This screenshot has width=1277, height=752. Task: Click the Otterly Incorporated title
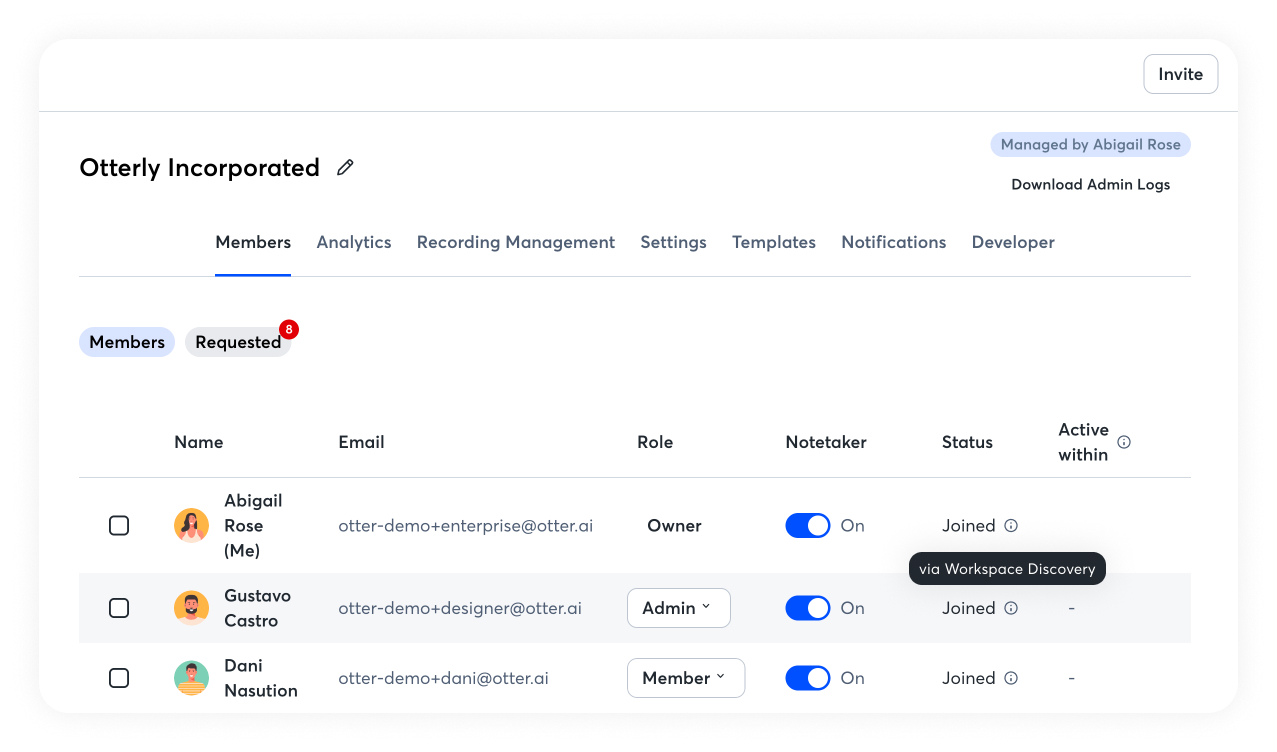200,168
